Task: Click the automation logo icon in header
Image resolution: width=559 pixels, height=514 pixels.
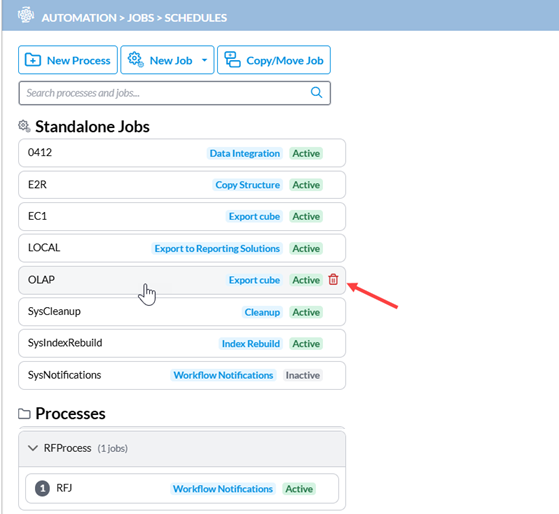Action: click(26, 16)
